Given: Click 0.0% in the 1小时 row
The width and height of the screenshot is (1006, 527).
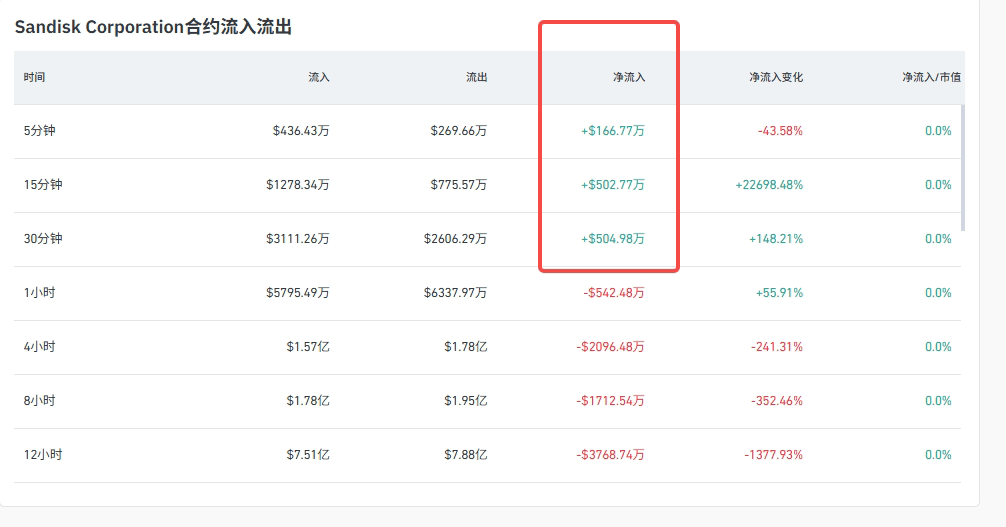Looking at the screenshot, I should tap(938, 293).
